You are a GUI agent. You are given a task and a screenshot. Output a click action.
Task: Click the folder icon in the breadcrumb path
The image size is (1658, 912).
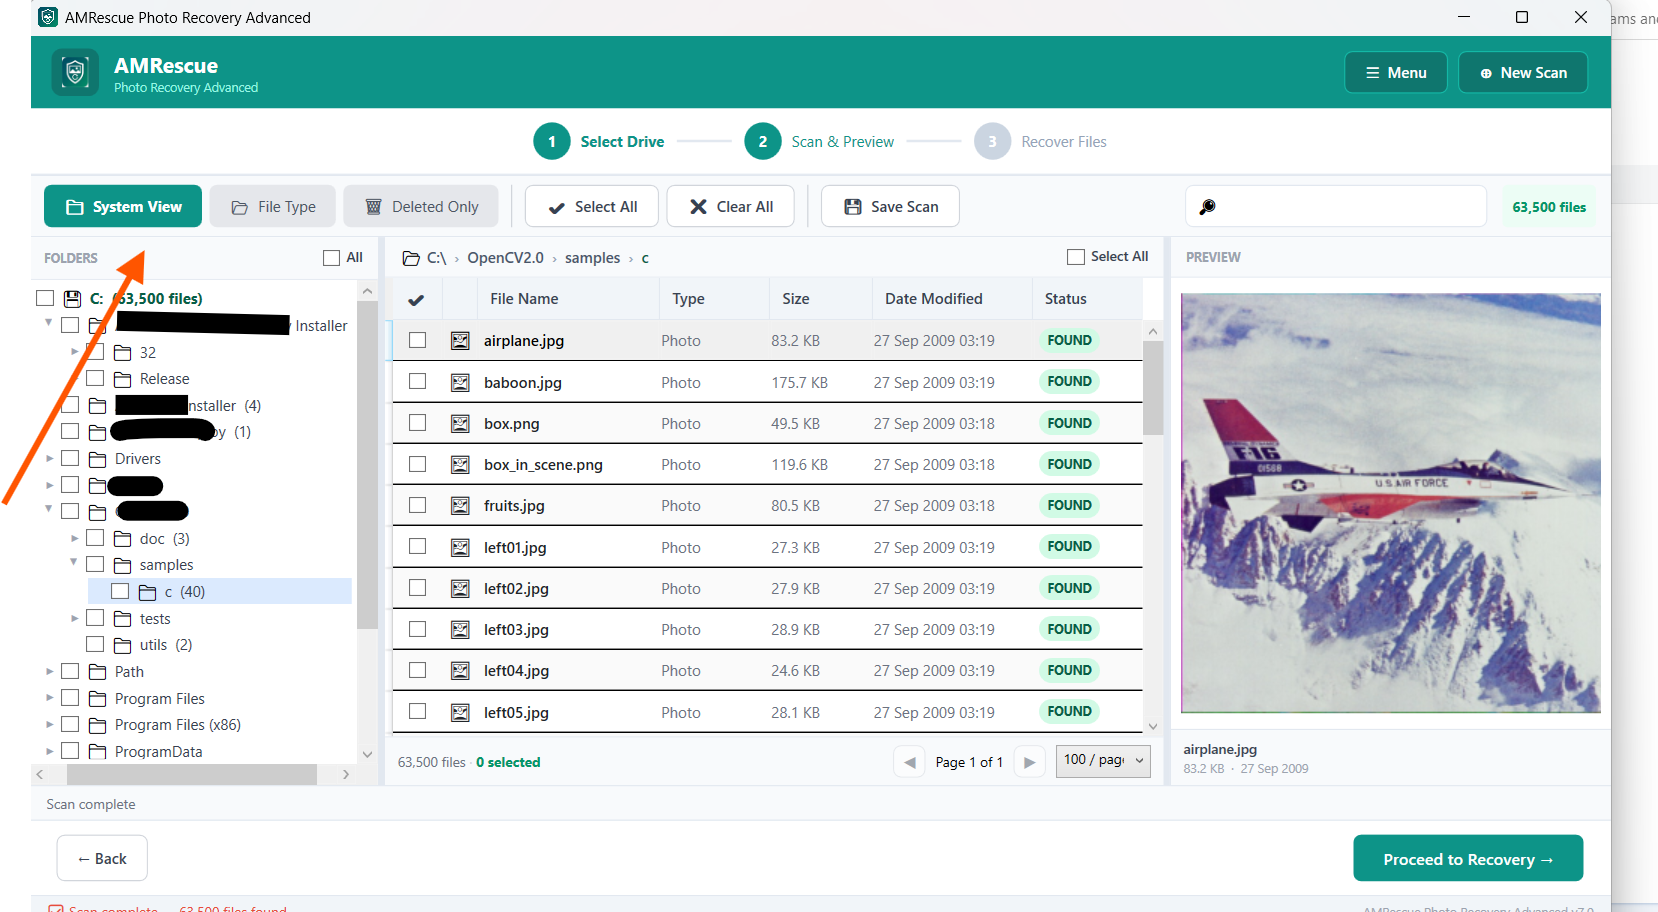coord(411,258)
